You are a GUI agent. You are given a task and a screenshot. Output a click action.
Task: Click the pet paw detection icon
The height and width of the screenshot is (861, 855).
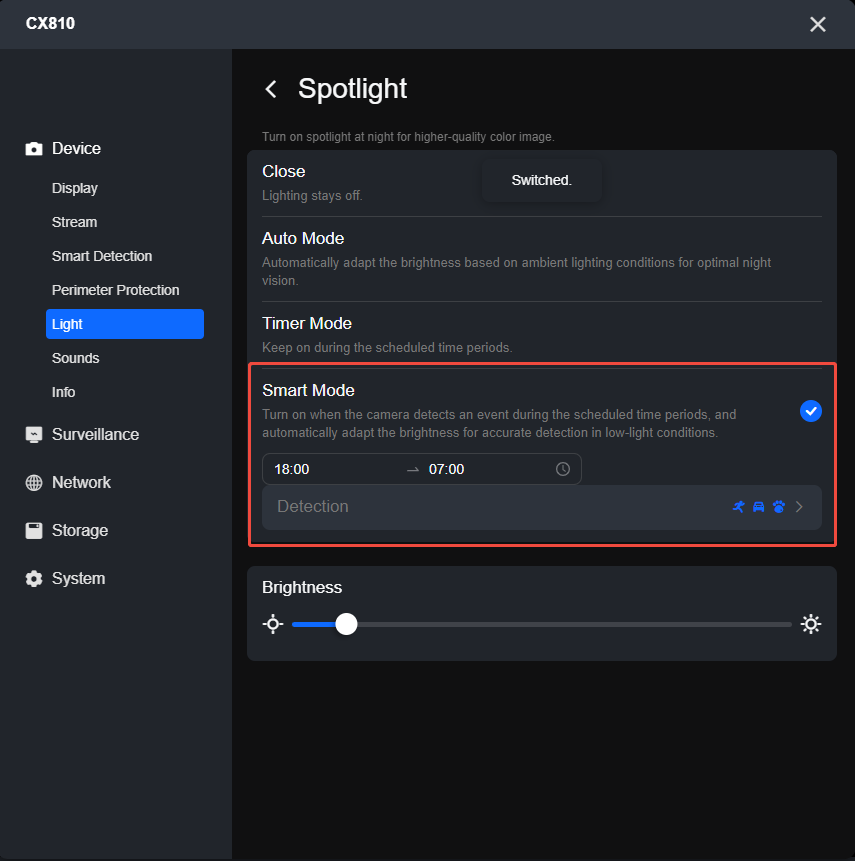point(779,507)
